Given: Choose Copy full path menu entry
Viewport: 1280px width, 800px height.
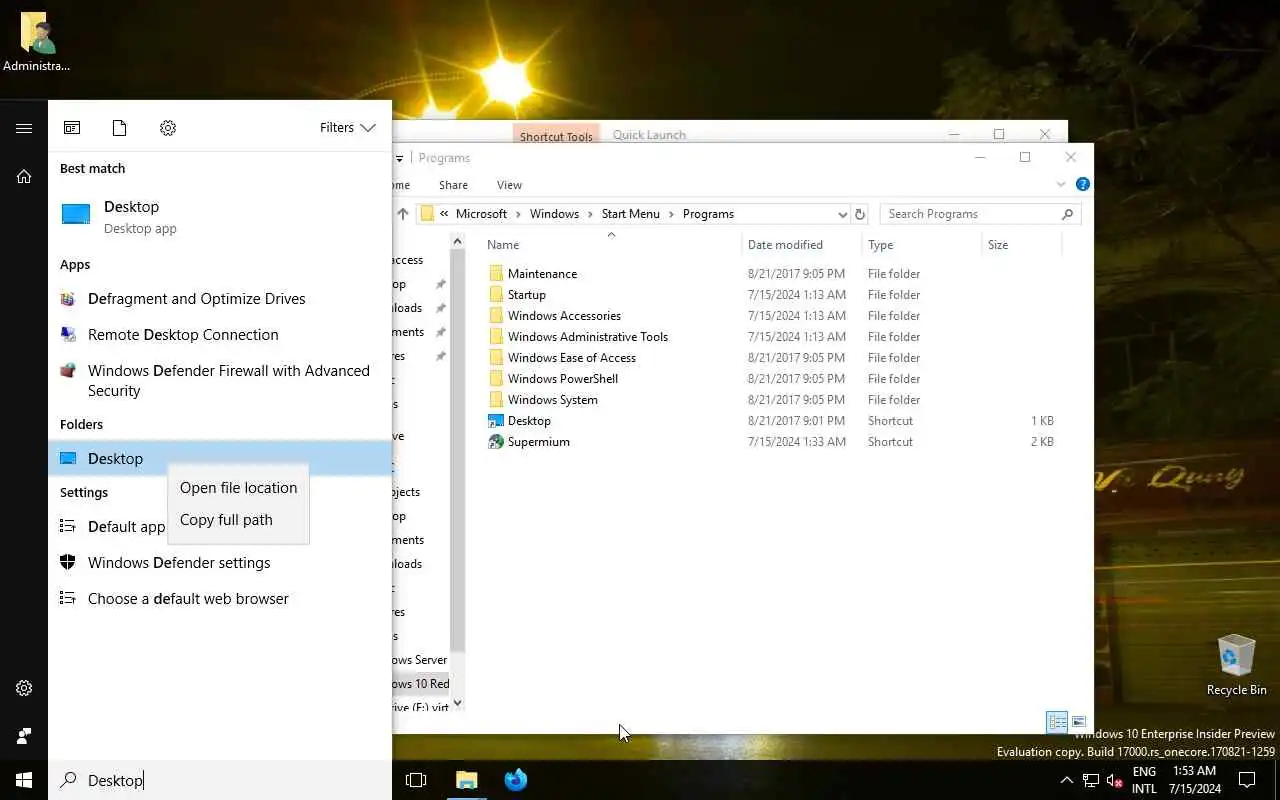Looking at the screenshot, I should [238, 520].
